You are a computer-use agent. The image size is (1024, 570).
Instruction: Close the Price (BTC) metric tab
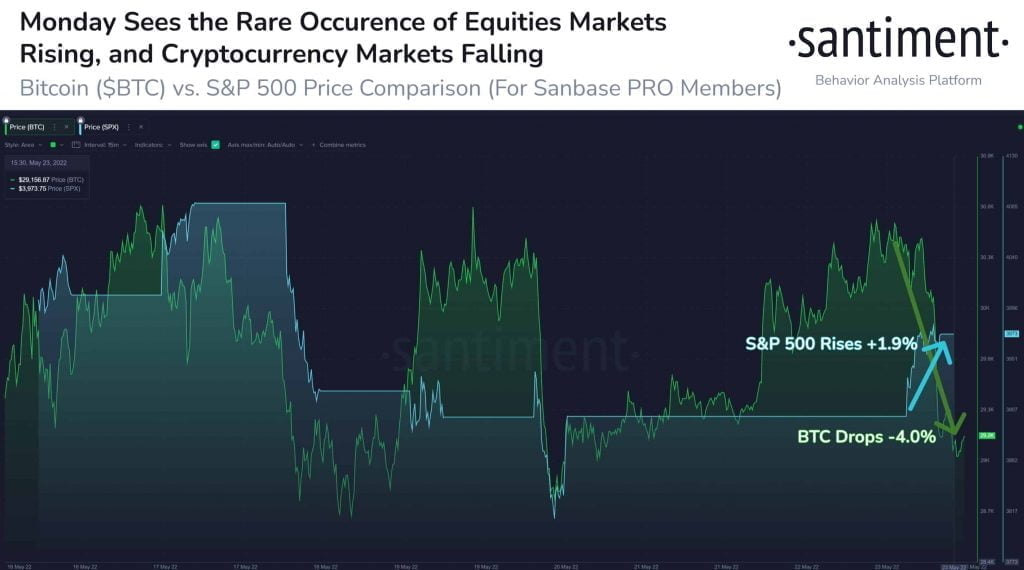(x=66, y=127)
